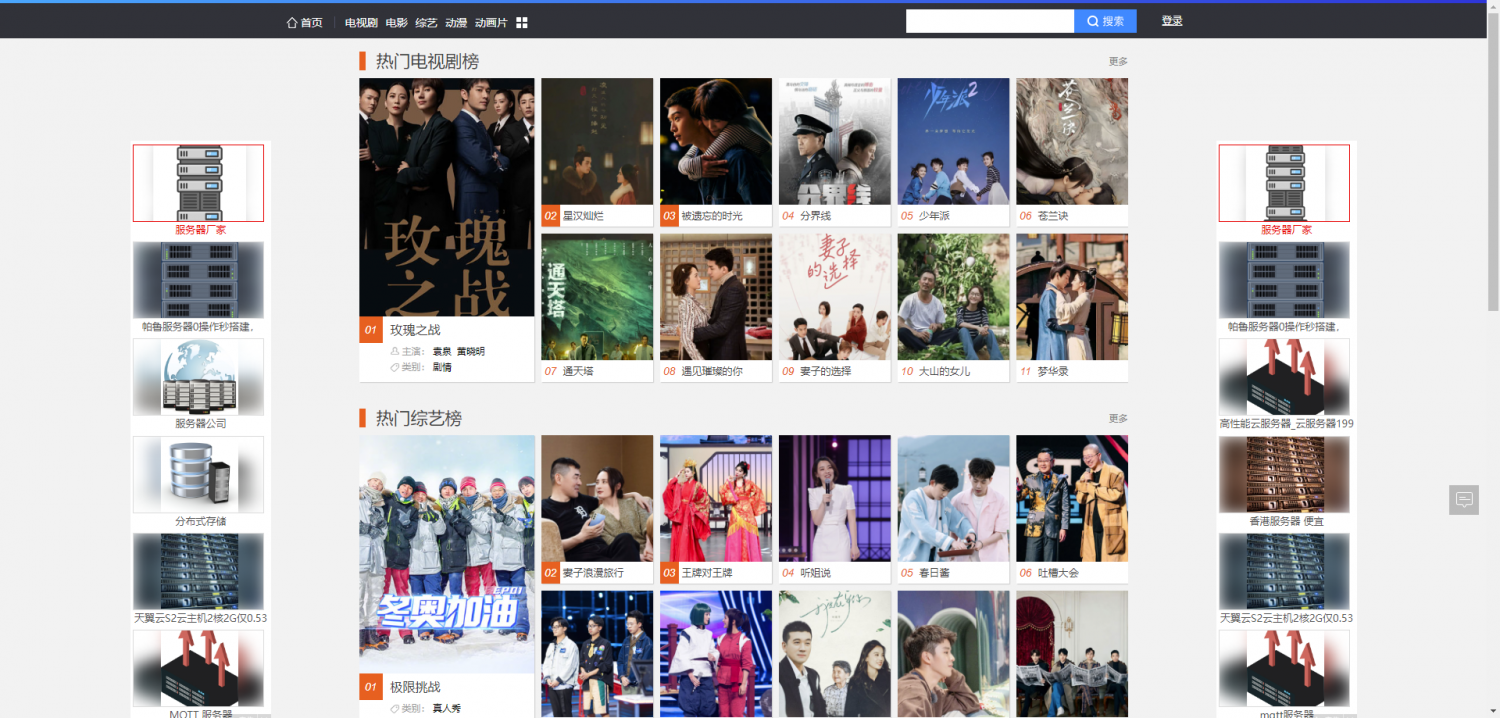Click the title 春日酱
This screenshot has height=718, width=1500.
(x=935, y=573)
